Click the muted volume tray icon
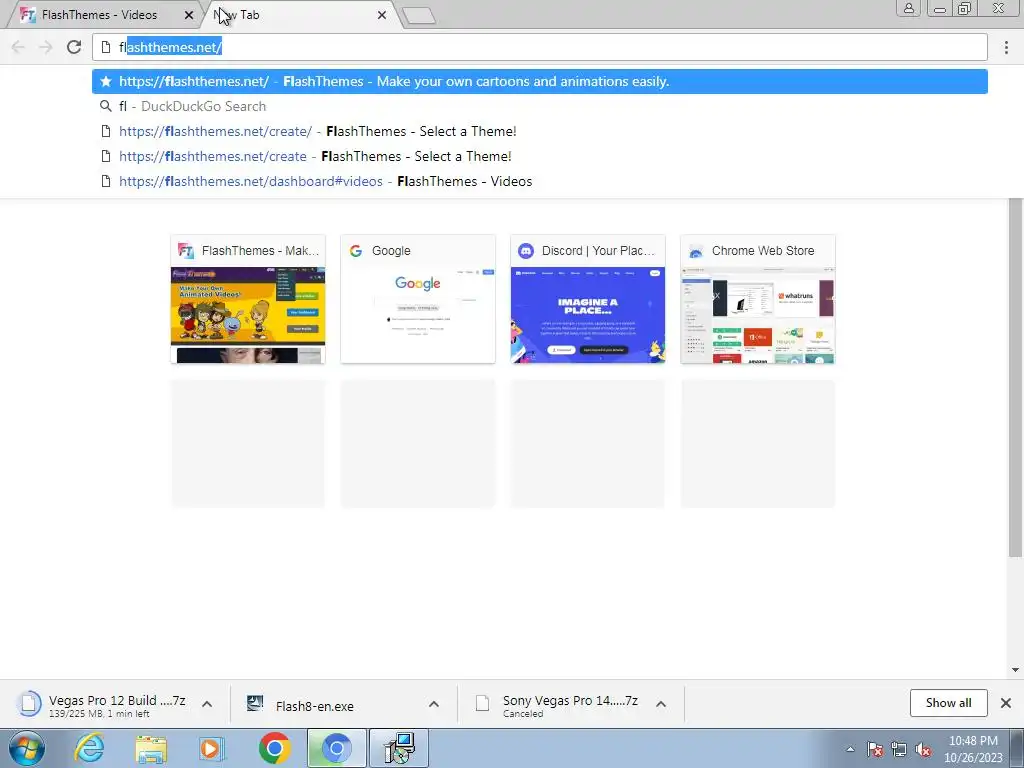Image resolution: width=1024 pixels, height=768 pixels. point(923,749)
